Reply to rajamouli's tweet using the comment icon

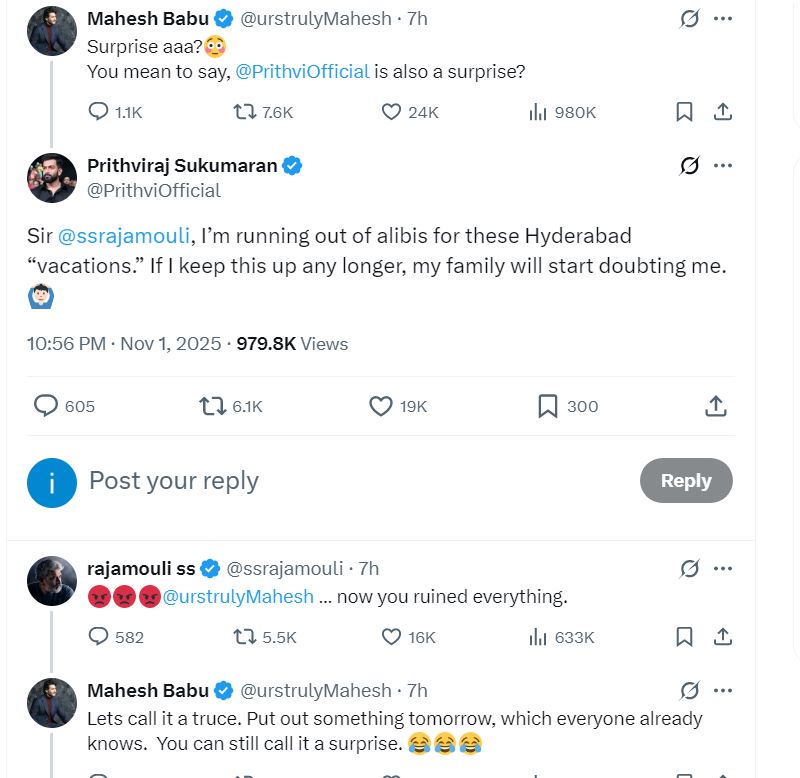pos(97,636)
